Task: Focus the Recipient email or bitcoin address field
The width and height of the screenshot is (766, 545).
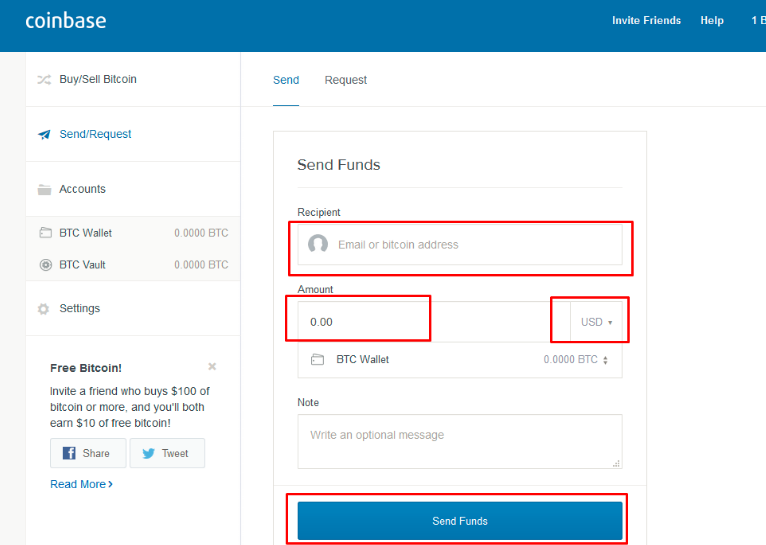Action: tap(470, 244)
